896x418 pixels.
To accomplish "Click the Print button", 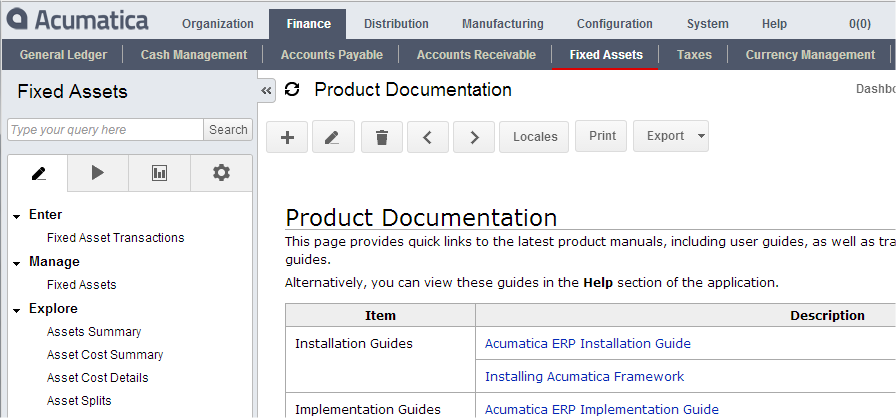I will point(602,136).
